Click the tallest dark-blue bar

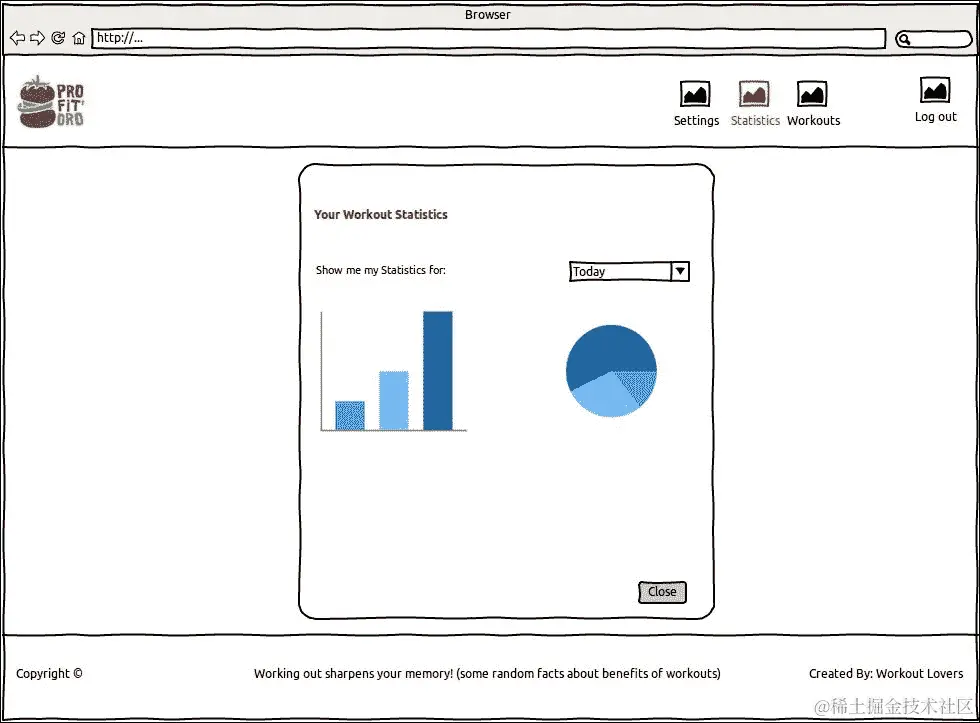[438, 371]
